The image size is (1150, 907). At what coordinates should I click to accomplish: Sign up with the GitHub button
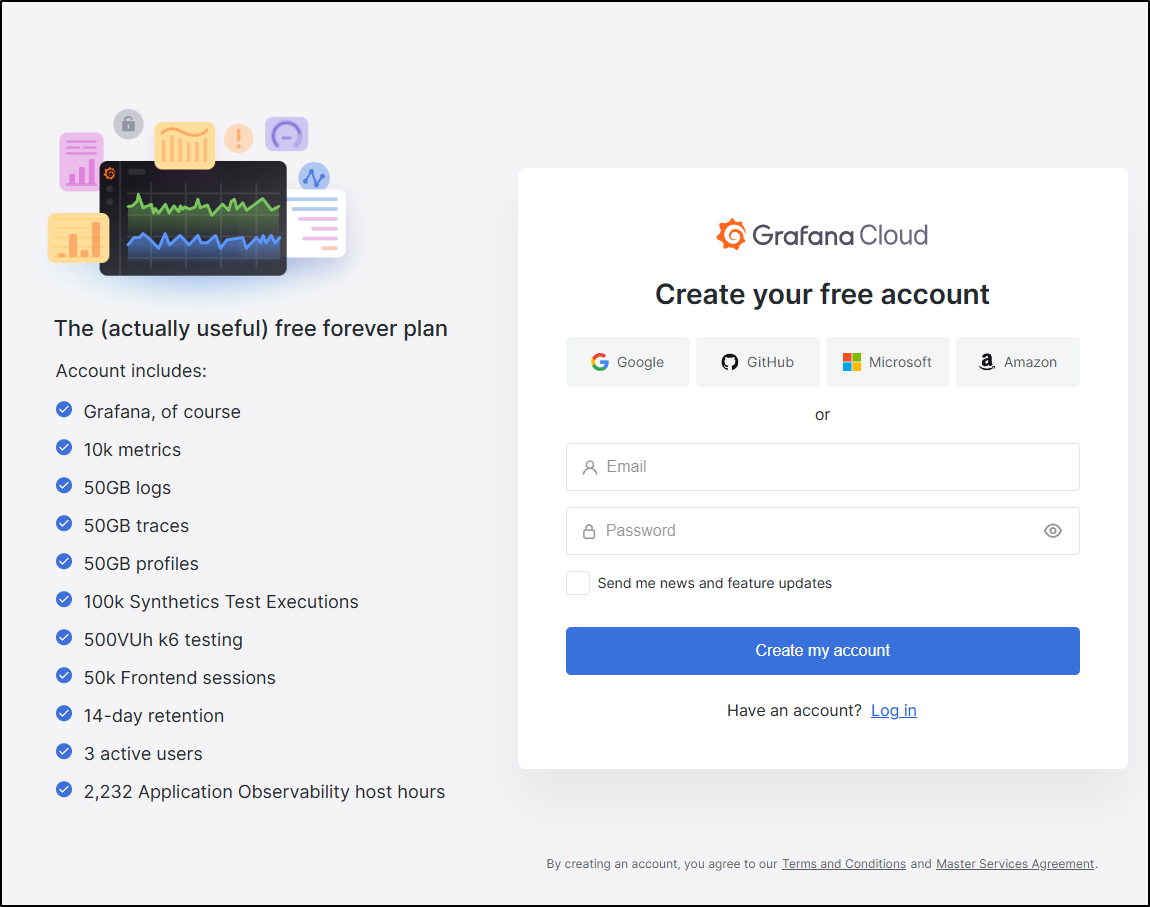pyautogui.click(x=758, y=362)
